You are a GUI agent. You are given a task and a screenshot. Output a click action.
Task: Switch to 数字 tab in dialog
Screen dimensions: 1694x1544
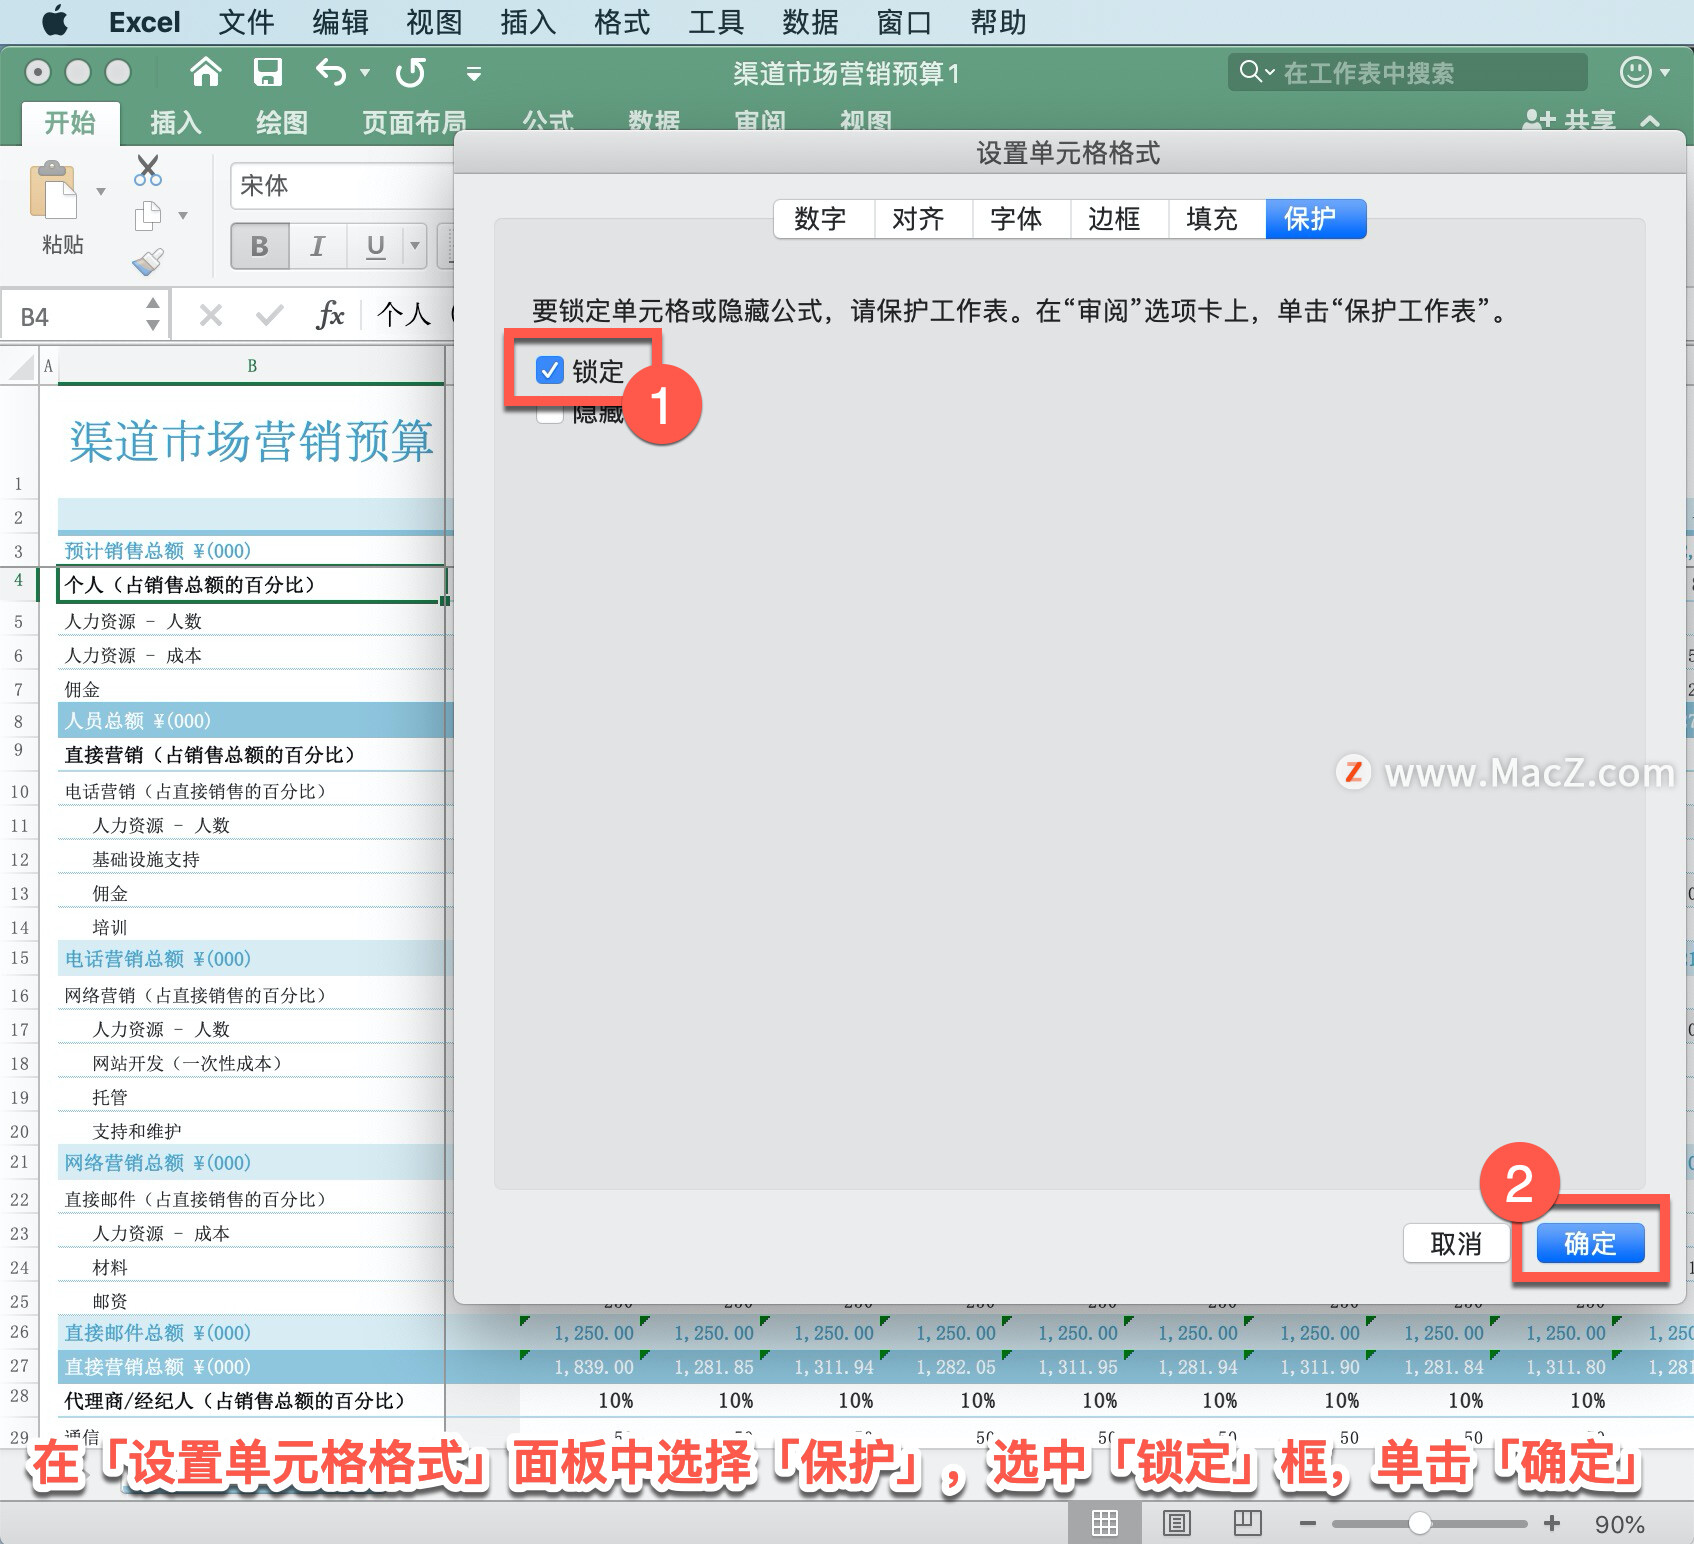(824, 219)
